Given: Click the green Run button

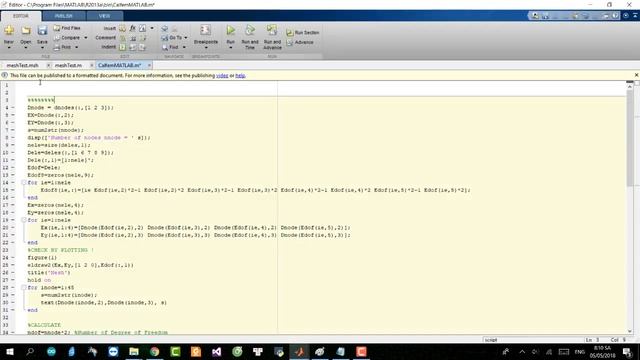Looking at the screenshot, I should pos(231,30).
